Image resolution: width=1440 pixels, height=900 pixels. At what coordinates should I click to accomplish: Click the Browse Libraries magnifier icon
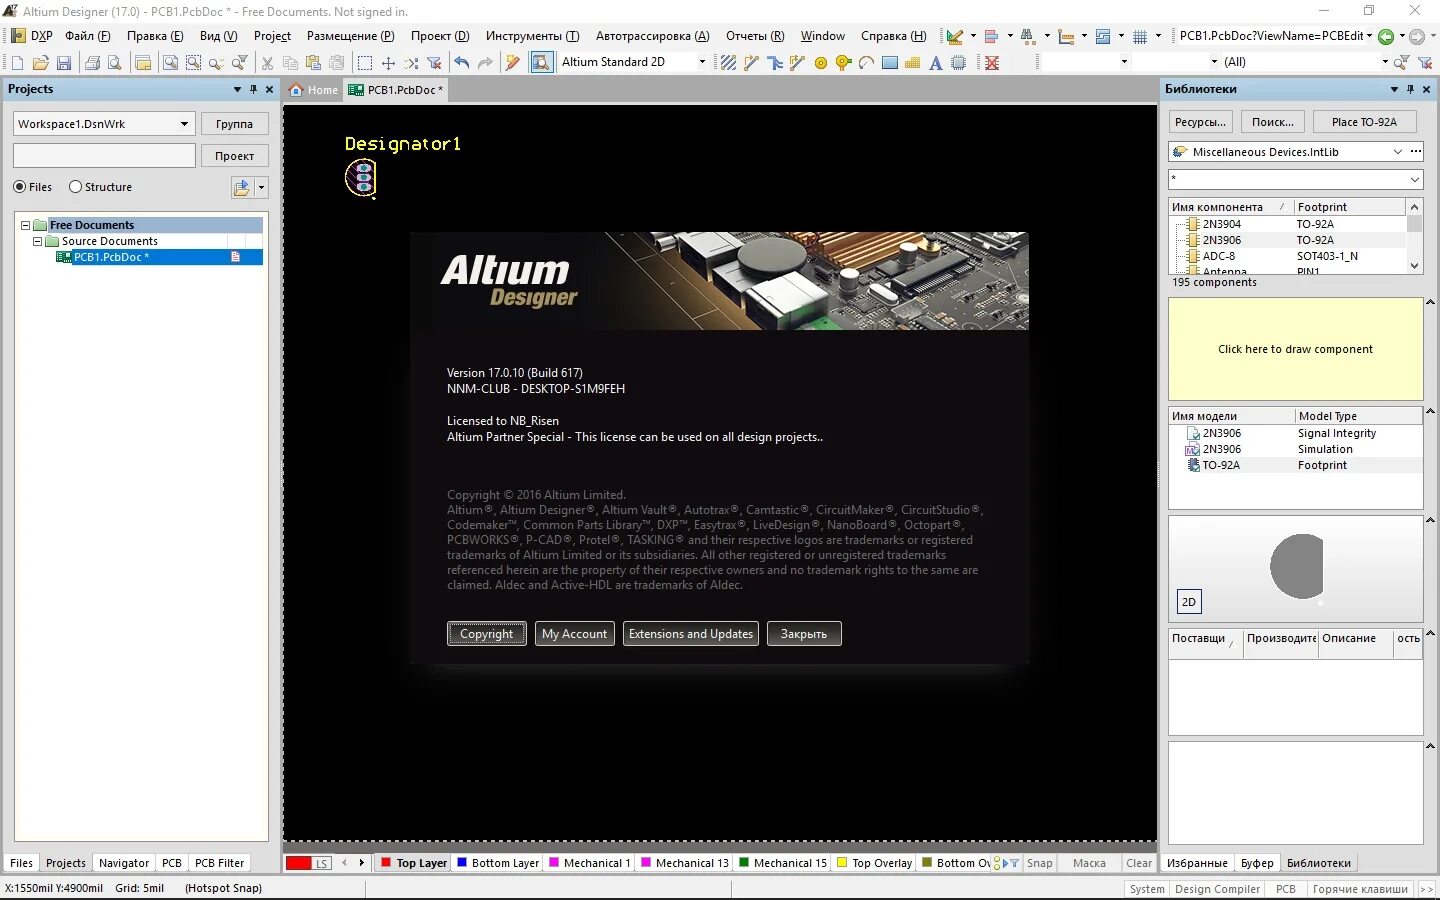tap(541, 63)
